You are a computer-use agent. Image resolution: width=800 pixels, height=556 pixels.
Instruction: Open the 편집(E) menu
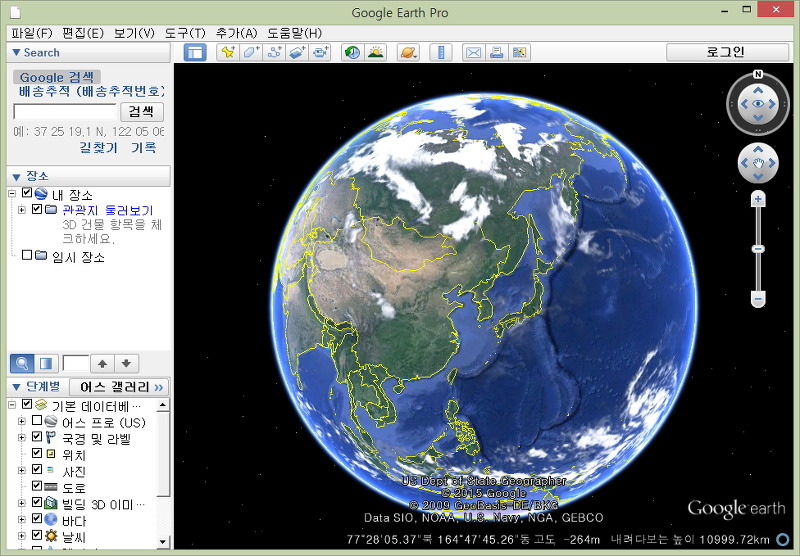[83, 33]
